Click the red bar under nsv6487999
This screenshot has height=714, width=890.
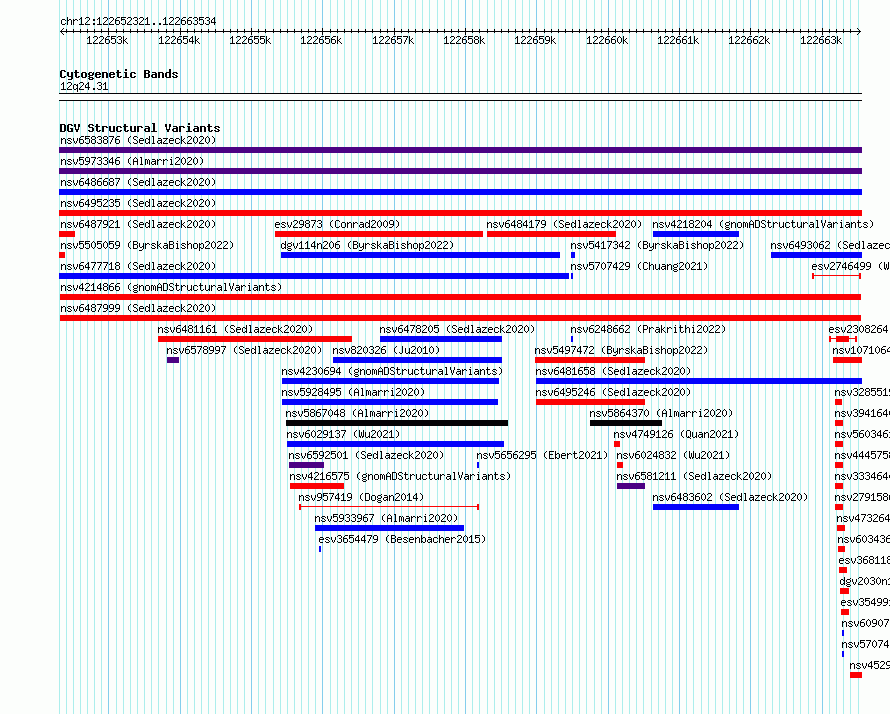460,318
